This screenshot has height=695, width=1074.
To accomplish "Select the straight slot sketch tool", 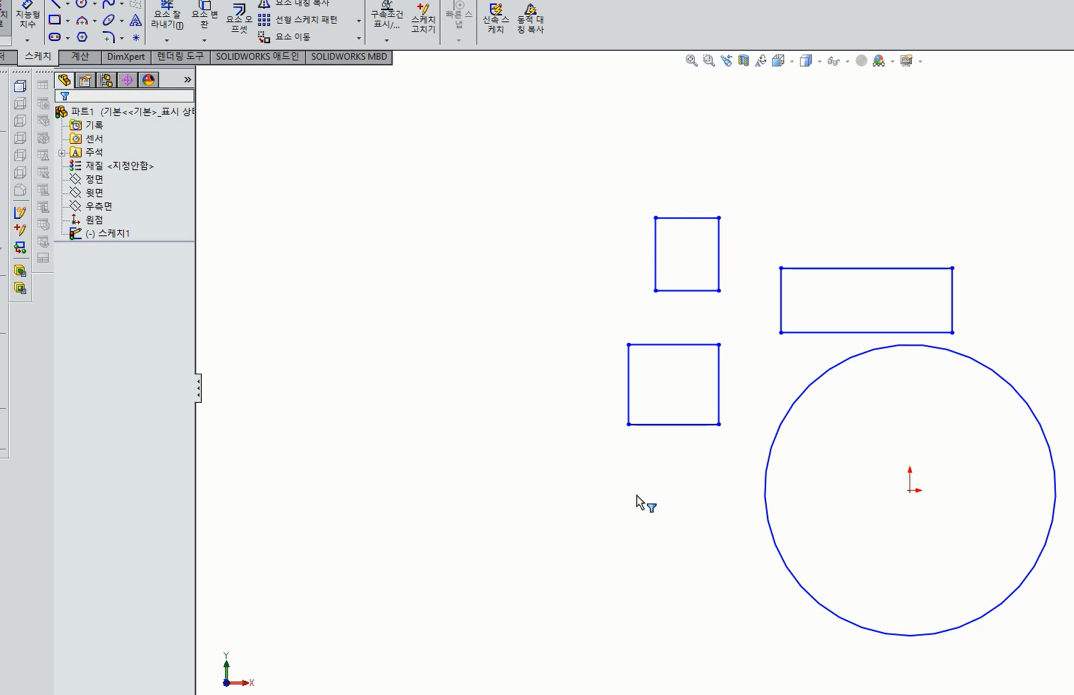I will tap(55, 37).
